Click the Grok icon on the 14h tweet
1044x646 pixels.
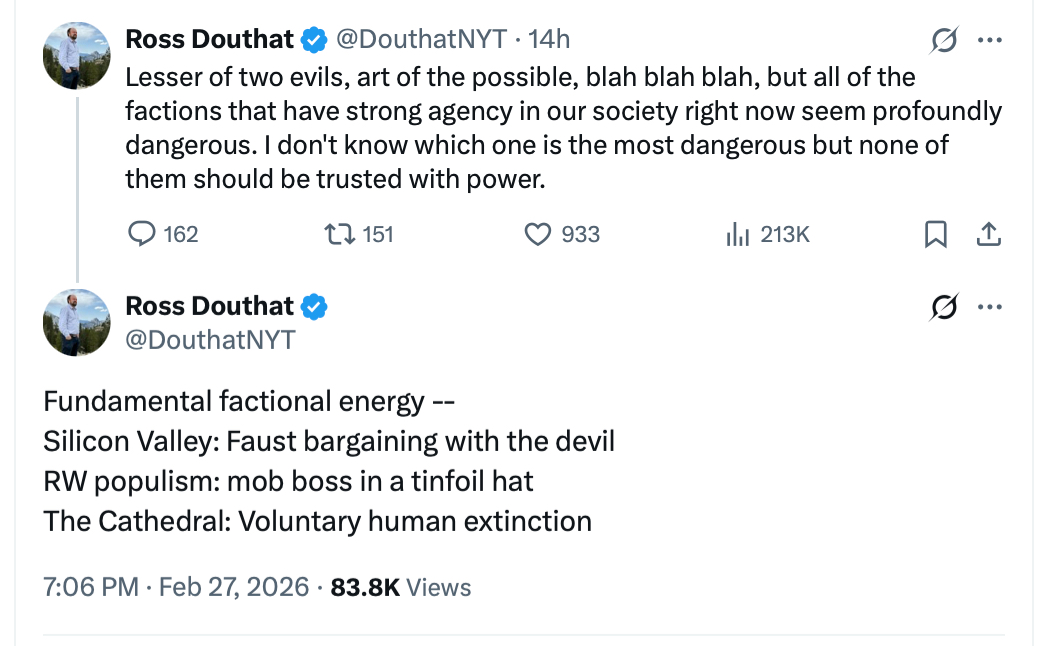[x=944, y=40]
